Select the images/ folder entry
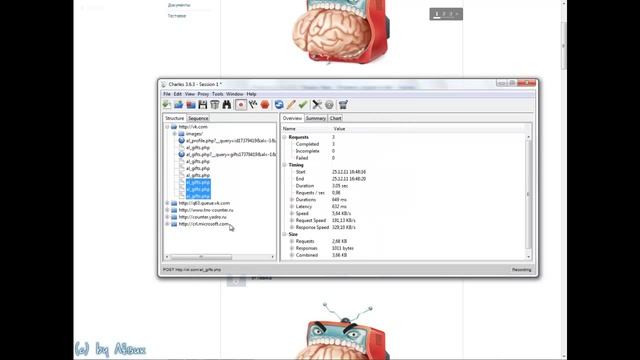This screenshot has width=640, height=360. click(x=194, y=134)
